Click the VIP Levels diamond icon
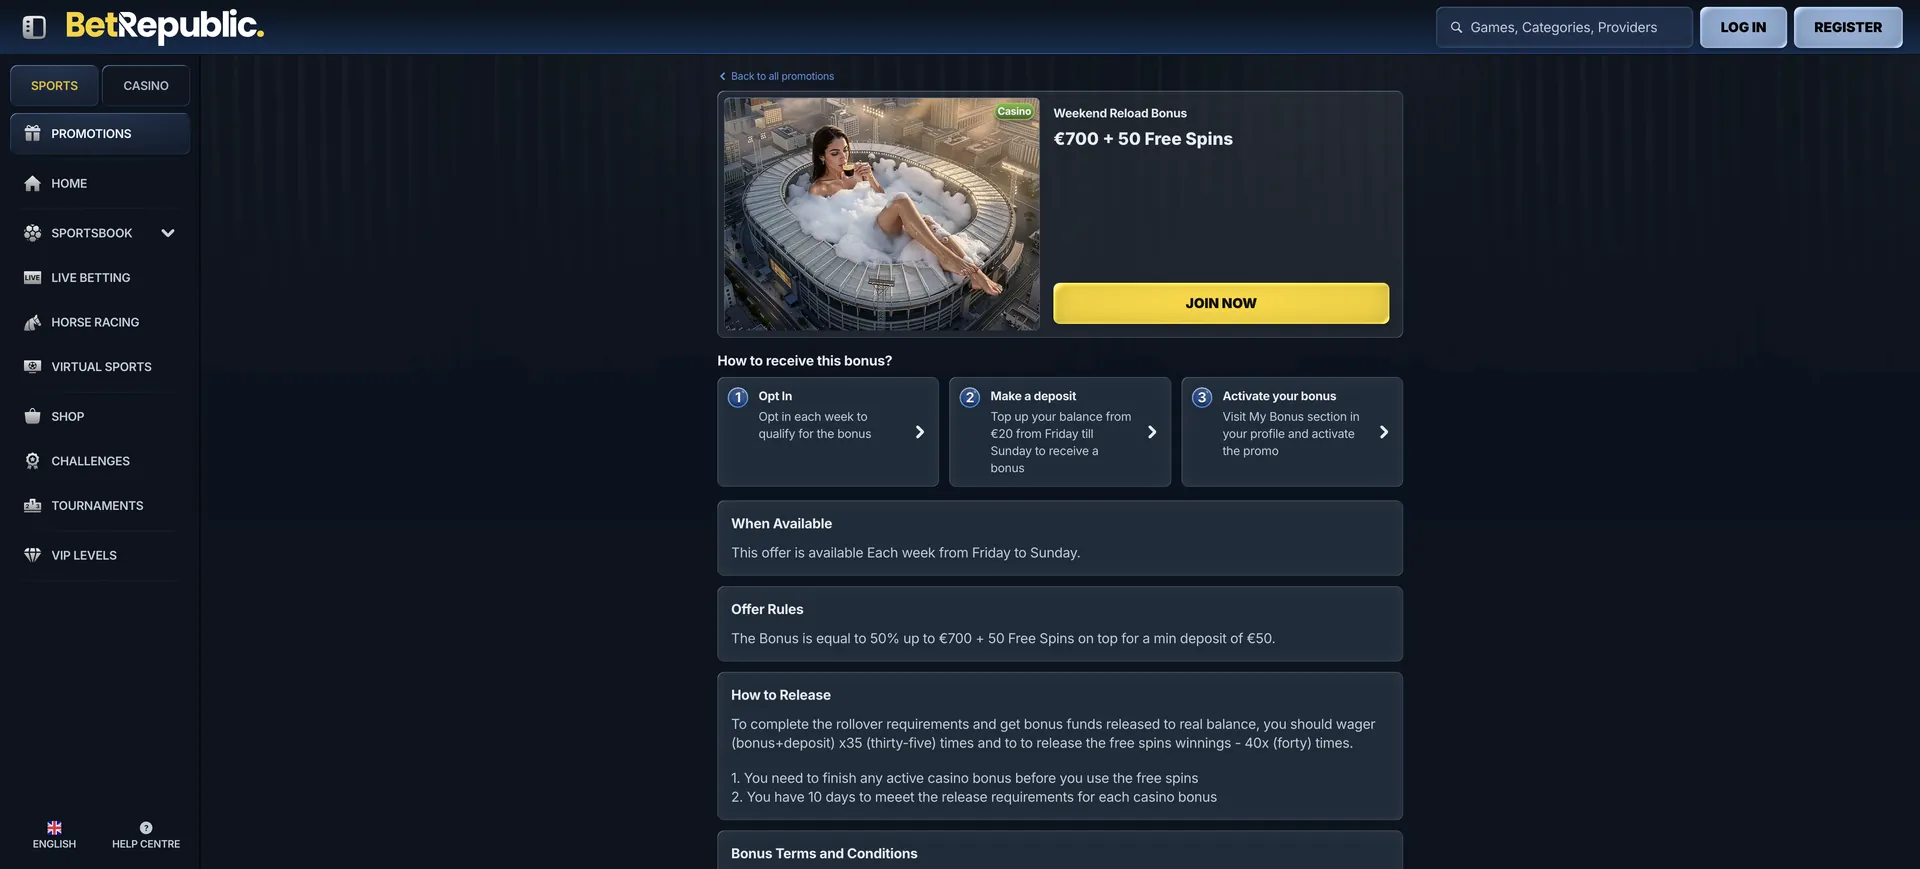Screen dimensions: 1920x869 pos(33,555)
